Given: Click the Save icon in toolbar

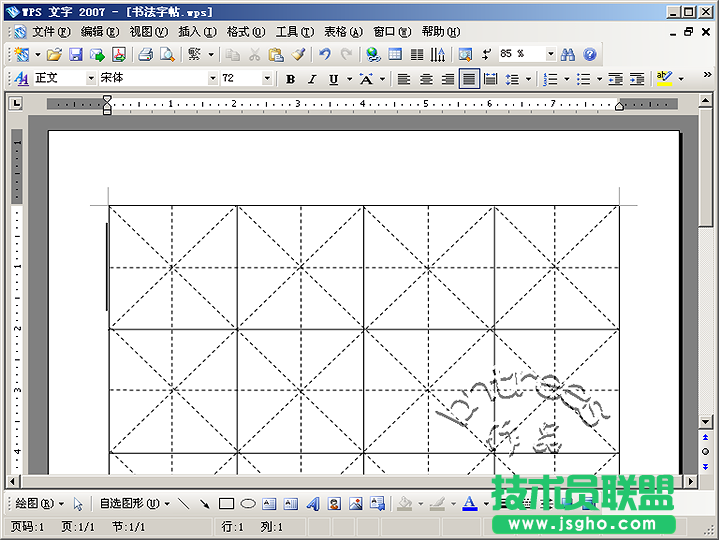Looking at the screenshot, I should pyautogui.click(x=76, y=54).
